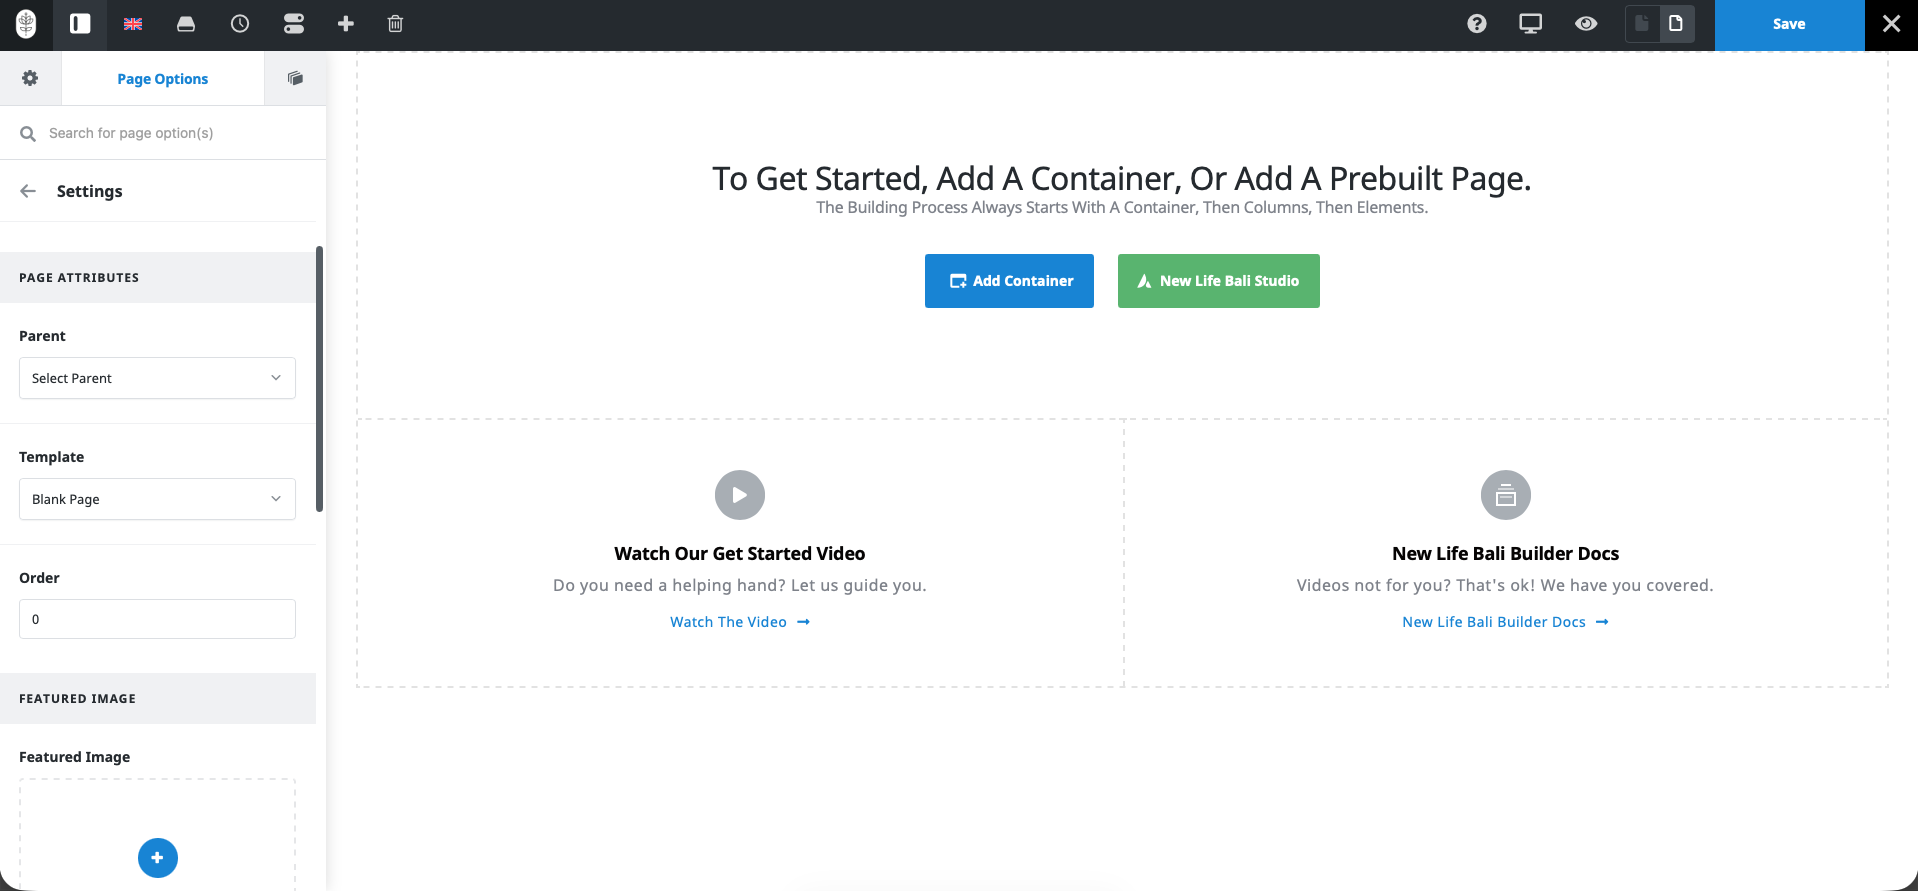1918x891 pixels.
Task: Click the Parent field label
Action: tap(42, 336)
